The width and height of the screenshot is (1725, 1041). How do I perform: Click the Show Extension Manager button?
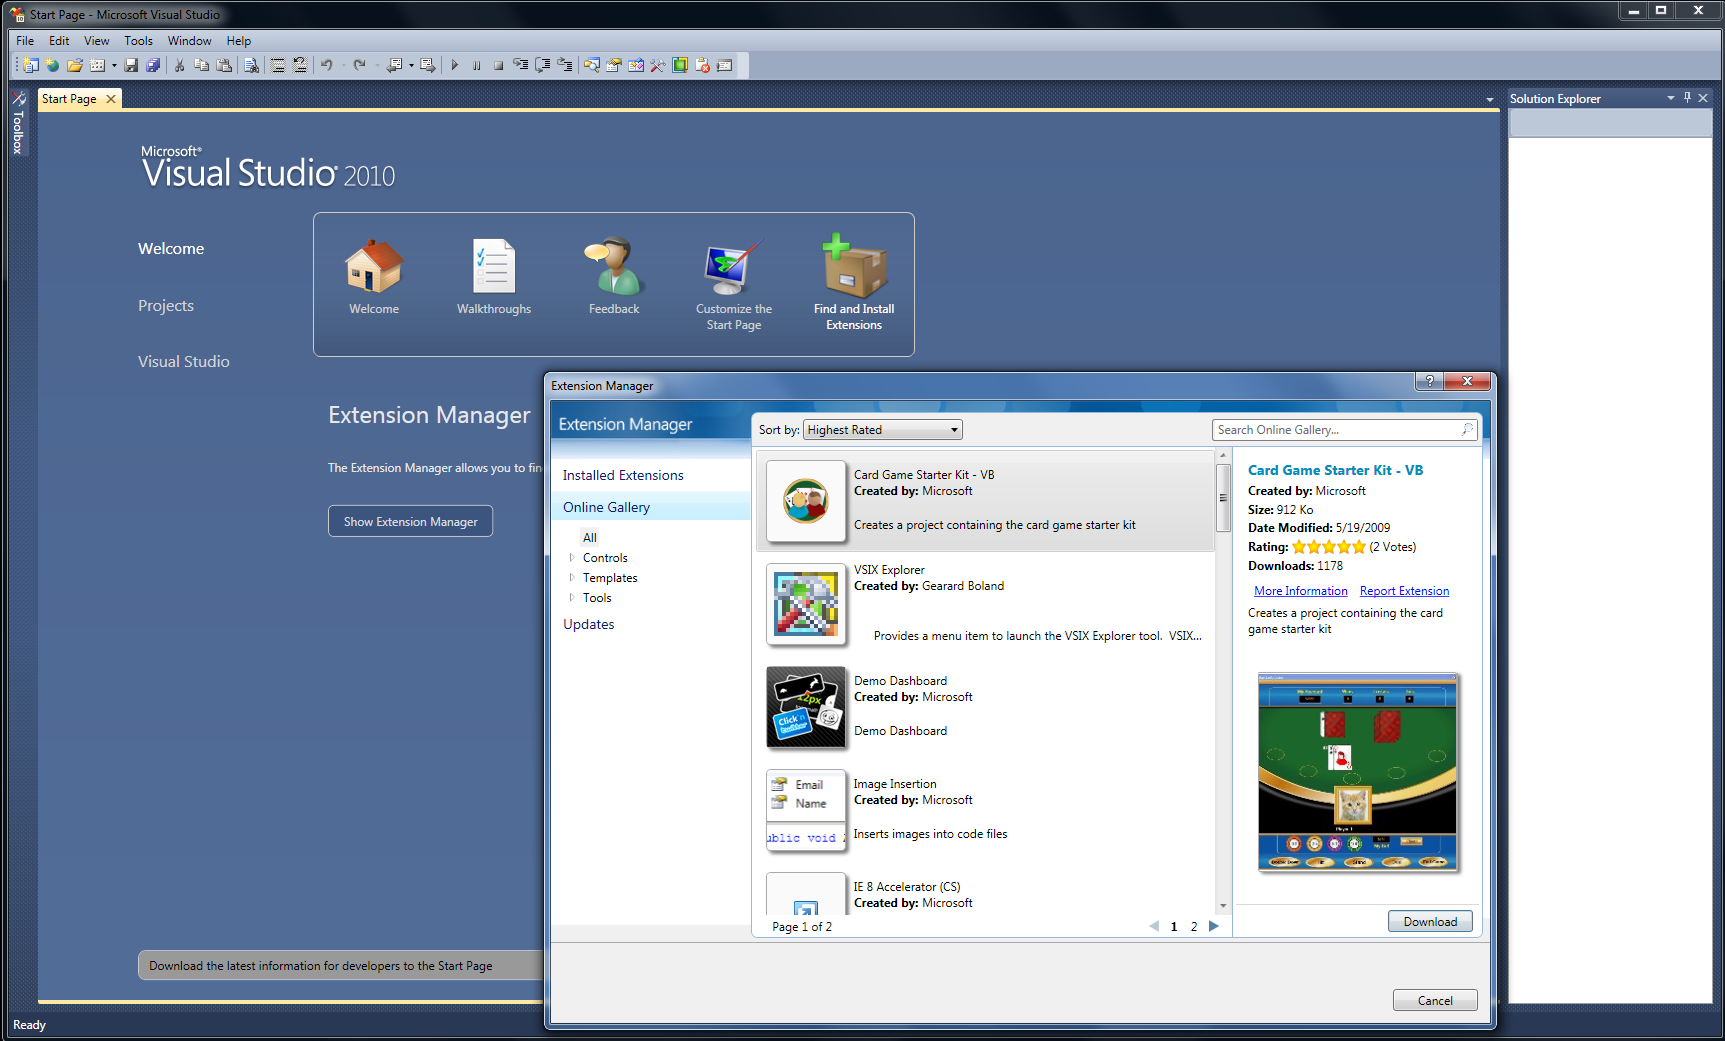(410, 522)
